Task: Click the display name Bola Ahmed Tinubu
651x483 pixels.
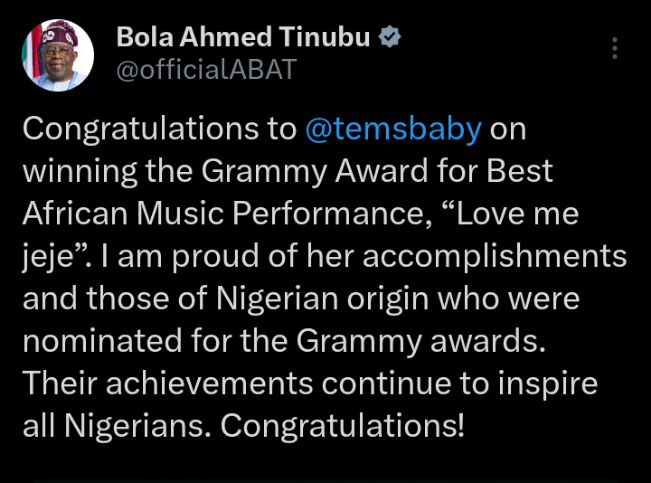Action: tap(242, 38)
